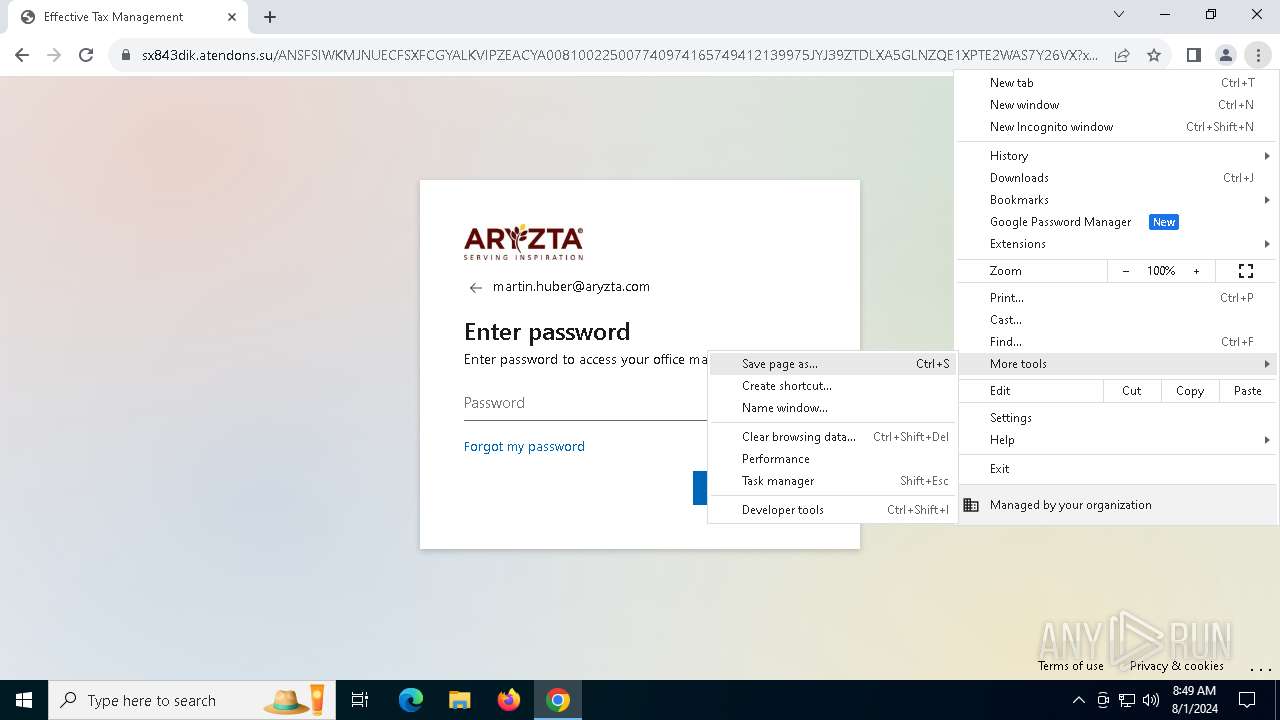
Task: Choose Exit from Chrome menu
Action: pyautogui.click(x=1117, y=469)
